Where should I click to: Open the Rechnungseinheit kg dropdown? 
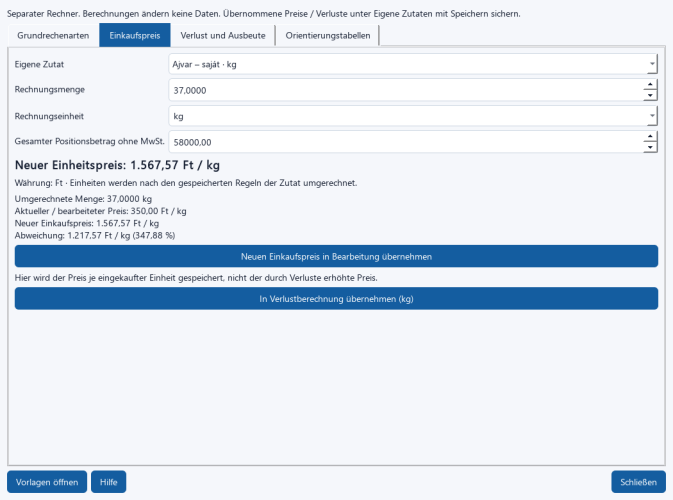pos(413,116)
